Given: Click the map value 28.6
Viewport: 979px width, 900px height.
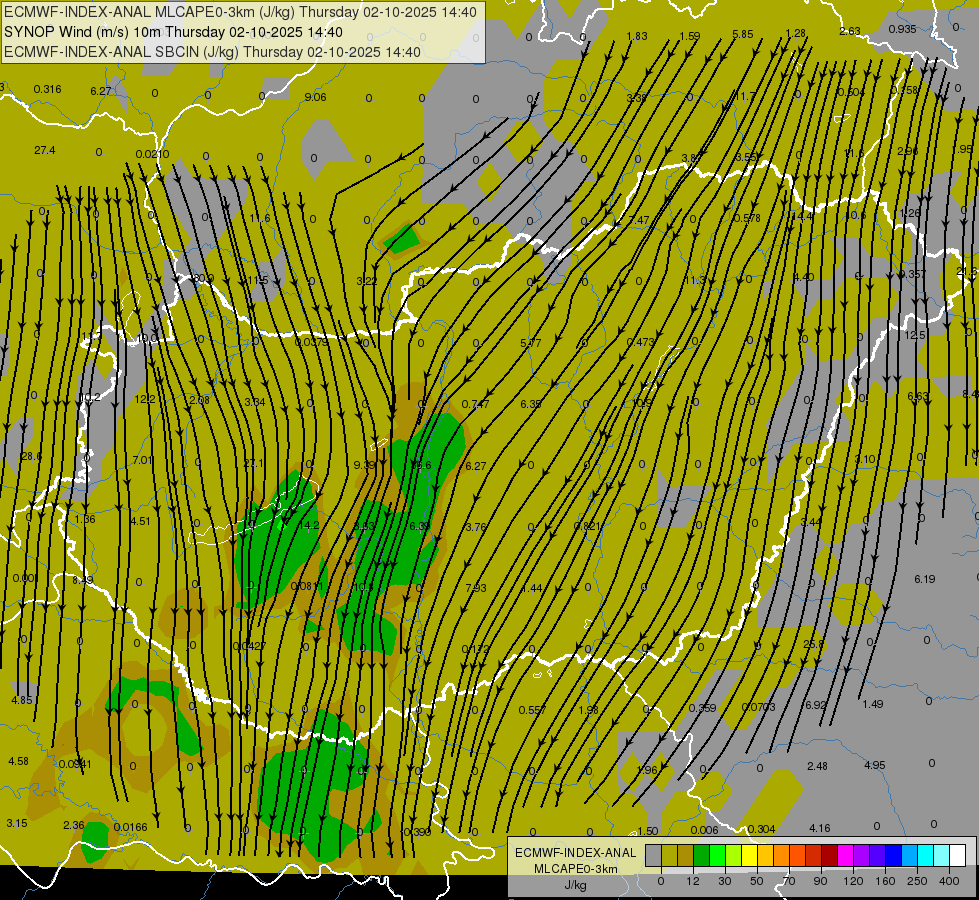Looking at the screenshot, I should tap(31, 457).
